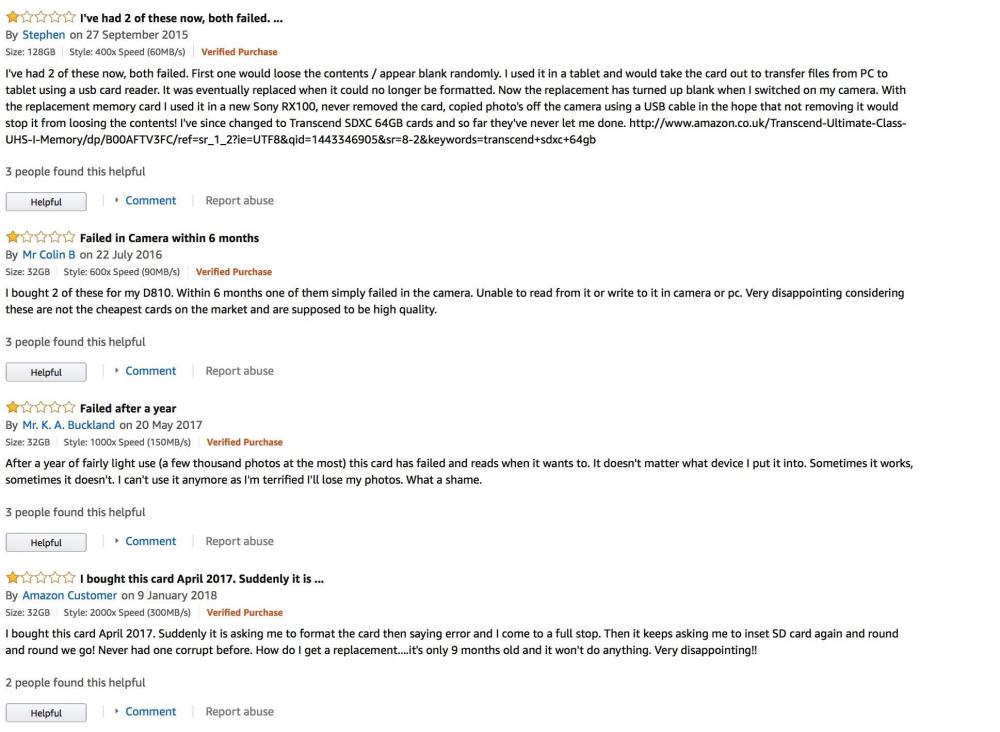Screen dimensions: 1000x732
Task: Report abuse on Stephen's review
Action: pyautogui.click(x=239, y=201)
